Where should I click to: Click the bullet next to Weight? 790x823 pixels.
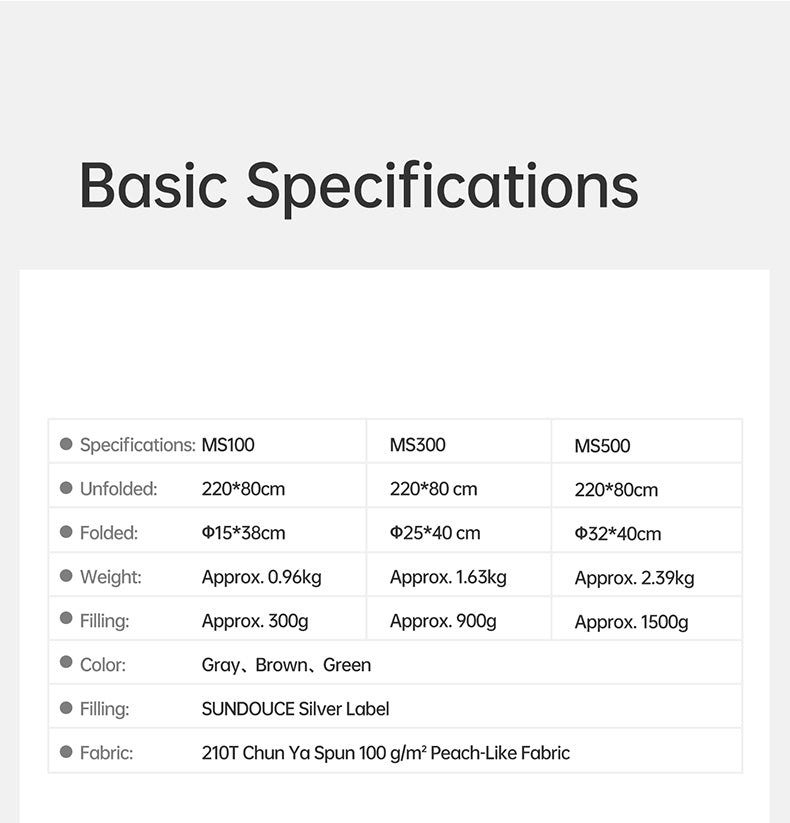click(66, 576)
